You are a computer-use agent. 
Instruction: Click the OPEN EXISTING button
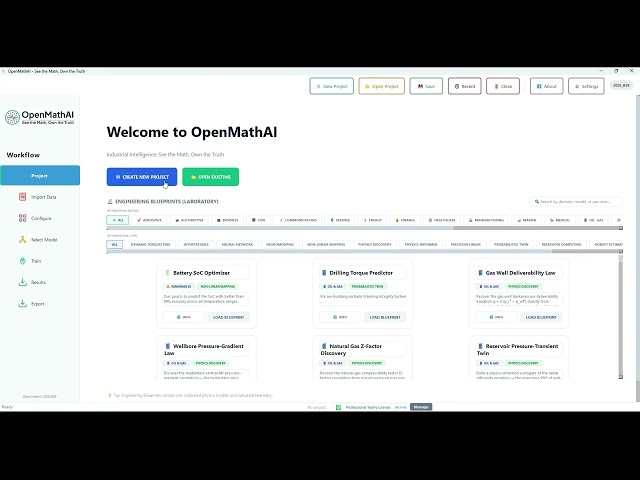pyautogui.click(x=211, y=177)
